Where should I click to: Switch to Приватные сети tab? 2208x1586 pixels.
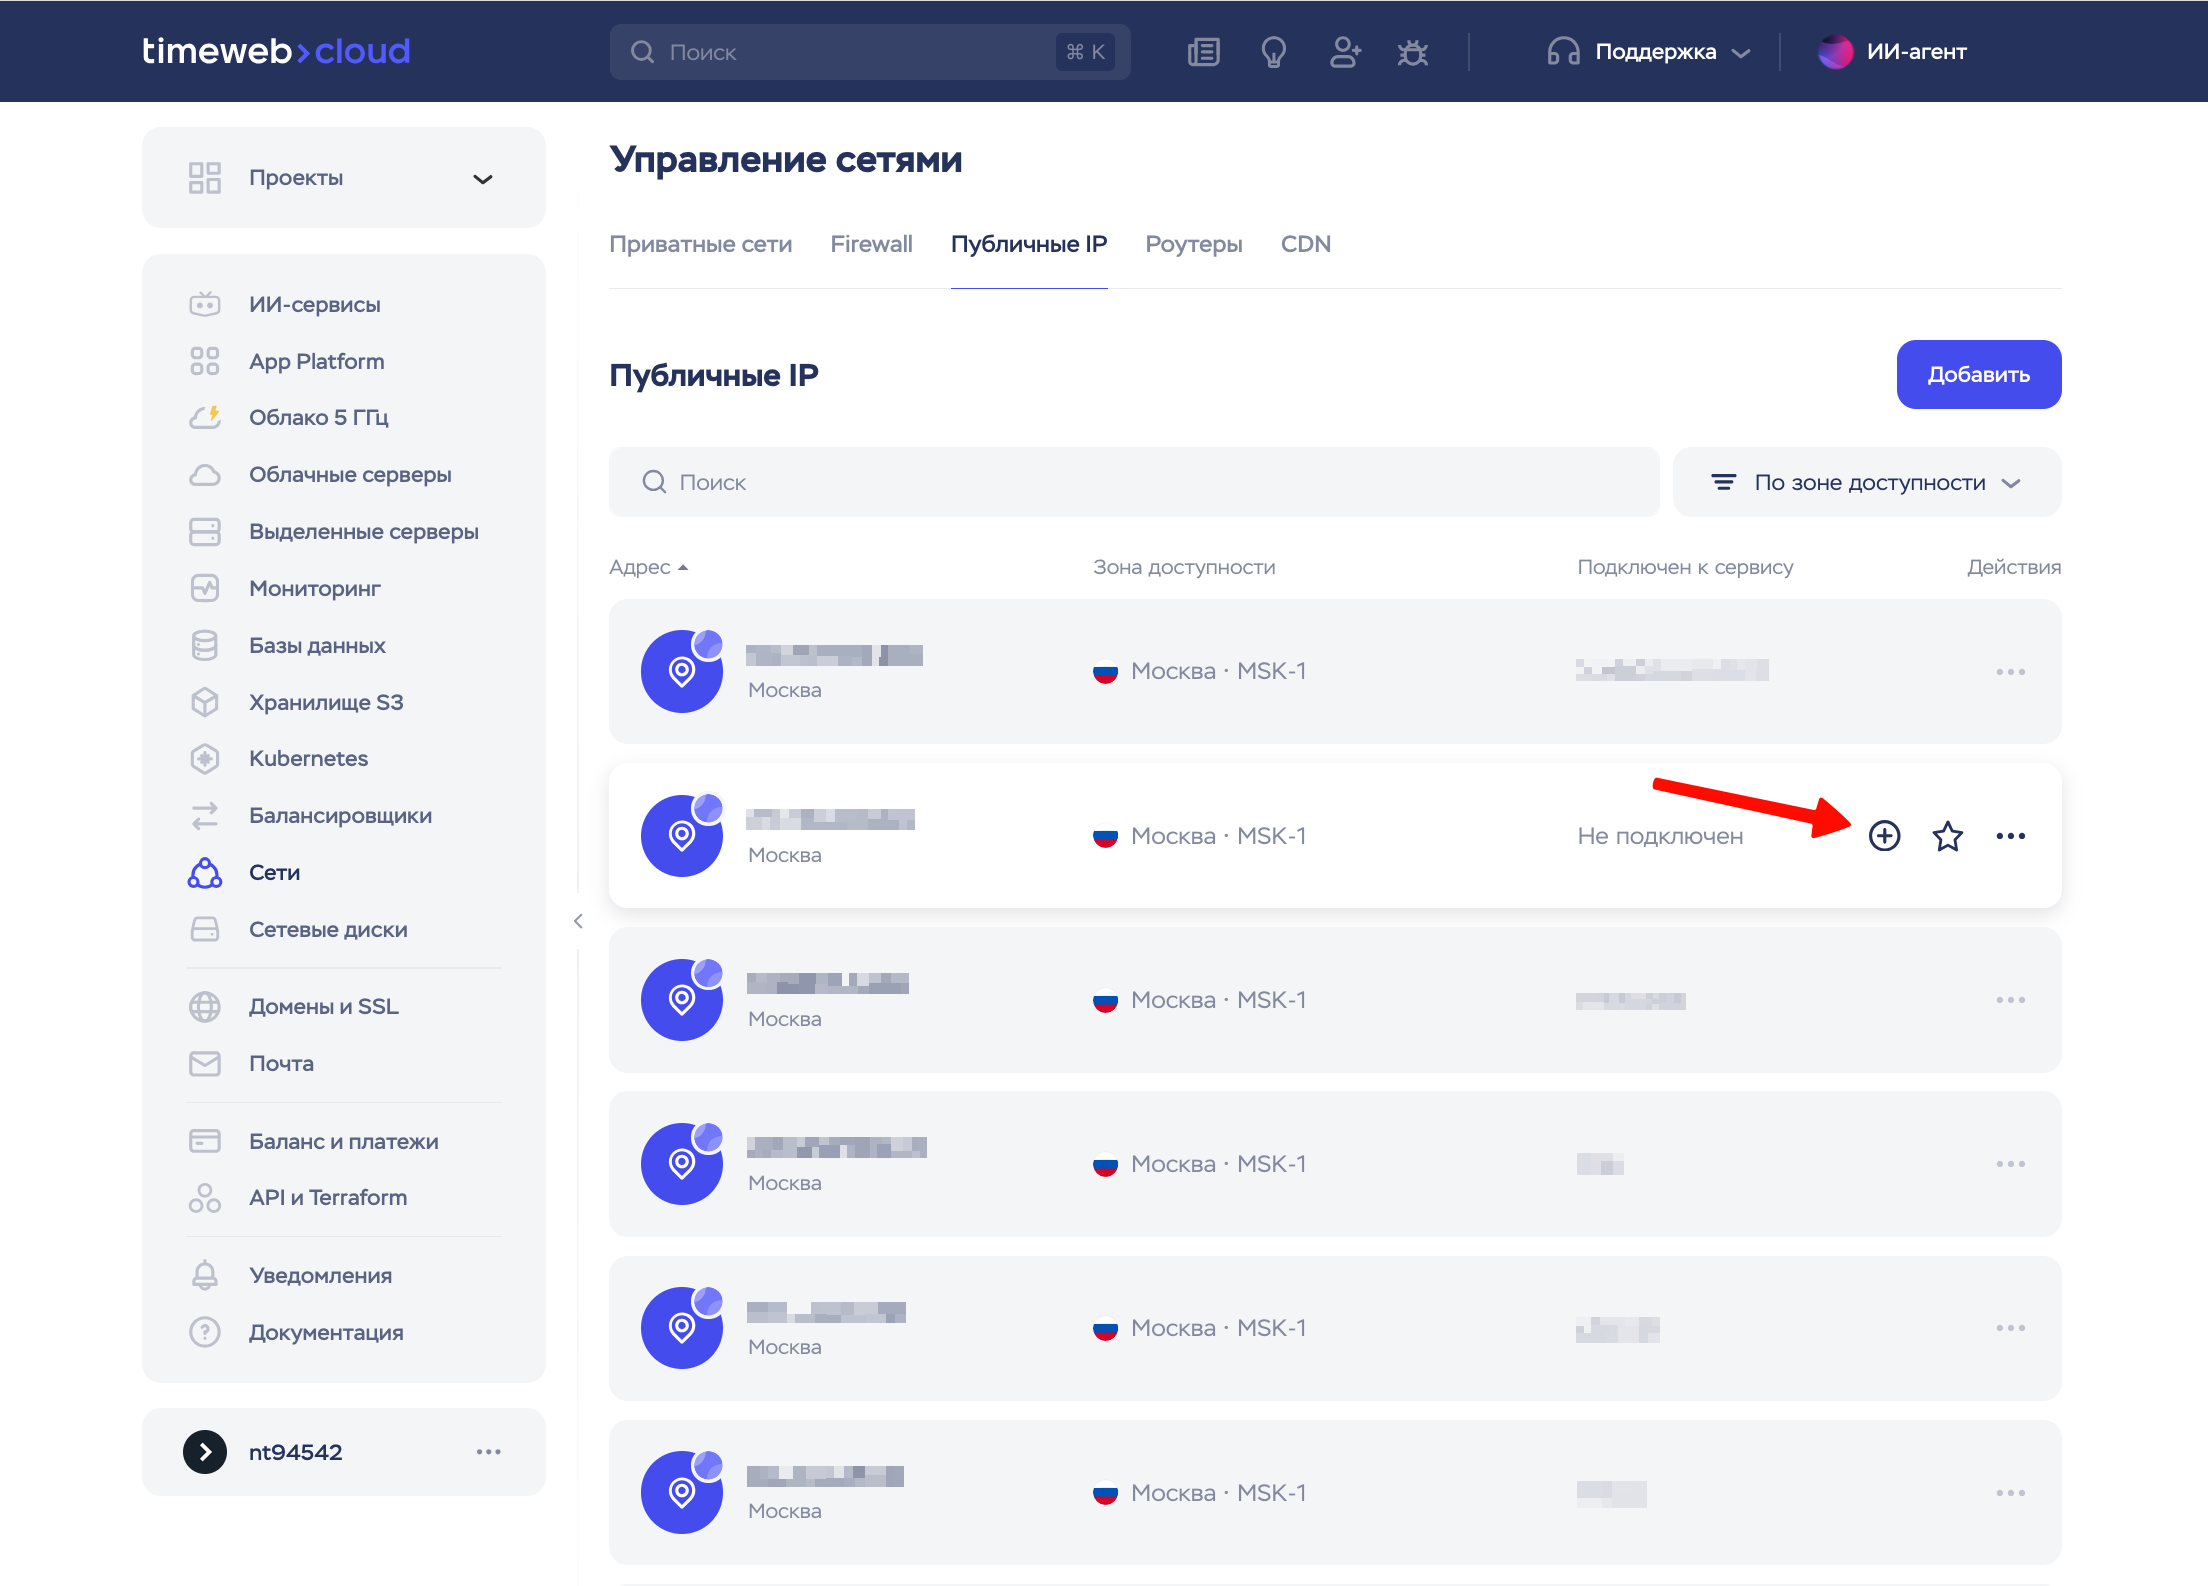coord(700,244)
